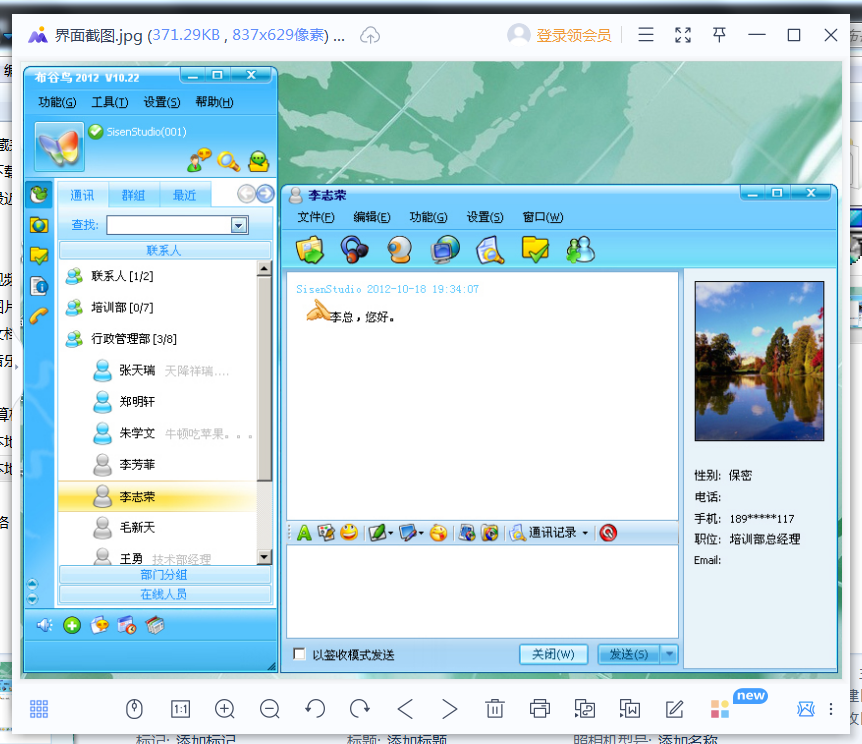
Task: Click the green online status check icon
Action: 96,131
